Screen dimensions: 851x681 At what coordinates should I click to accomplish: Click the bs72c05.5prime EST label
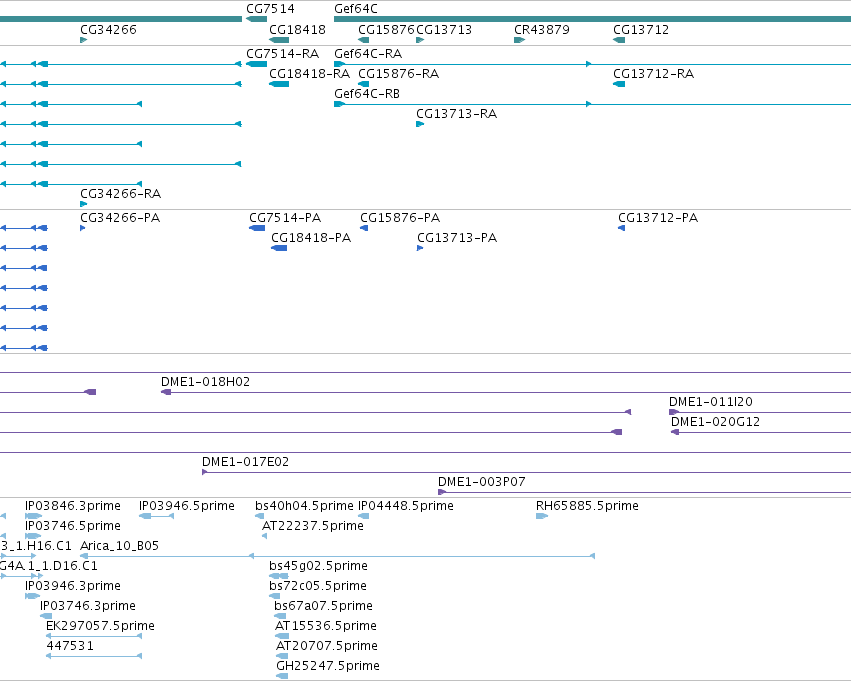(x=318, y=586)
